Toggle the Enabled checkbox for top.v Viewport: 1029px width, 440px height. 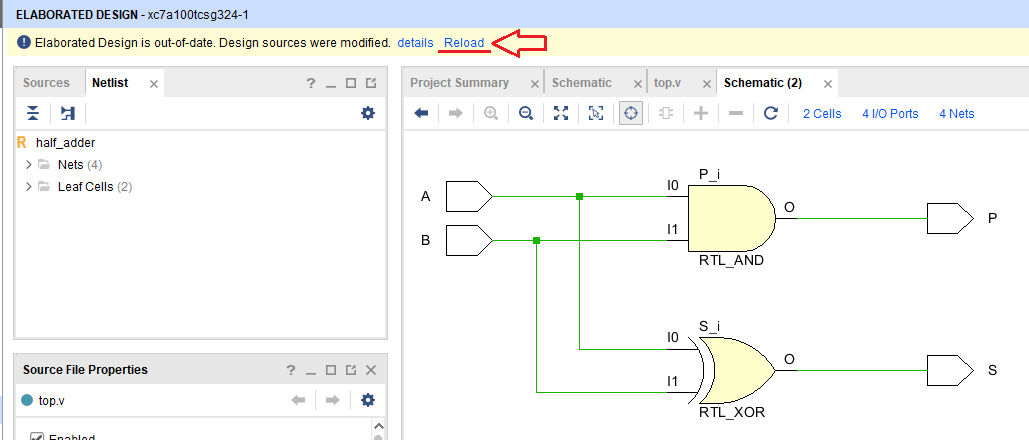click(37, 437)
